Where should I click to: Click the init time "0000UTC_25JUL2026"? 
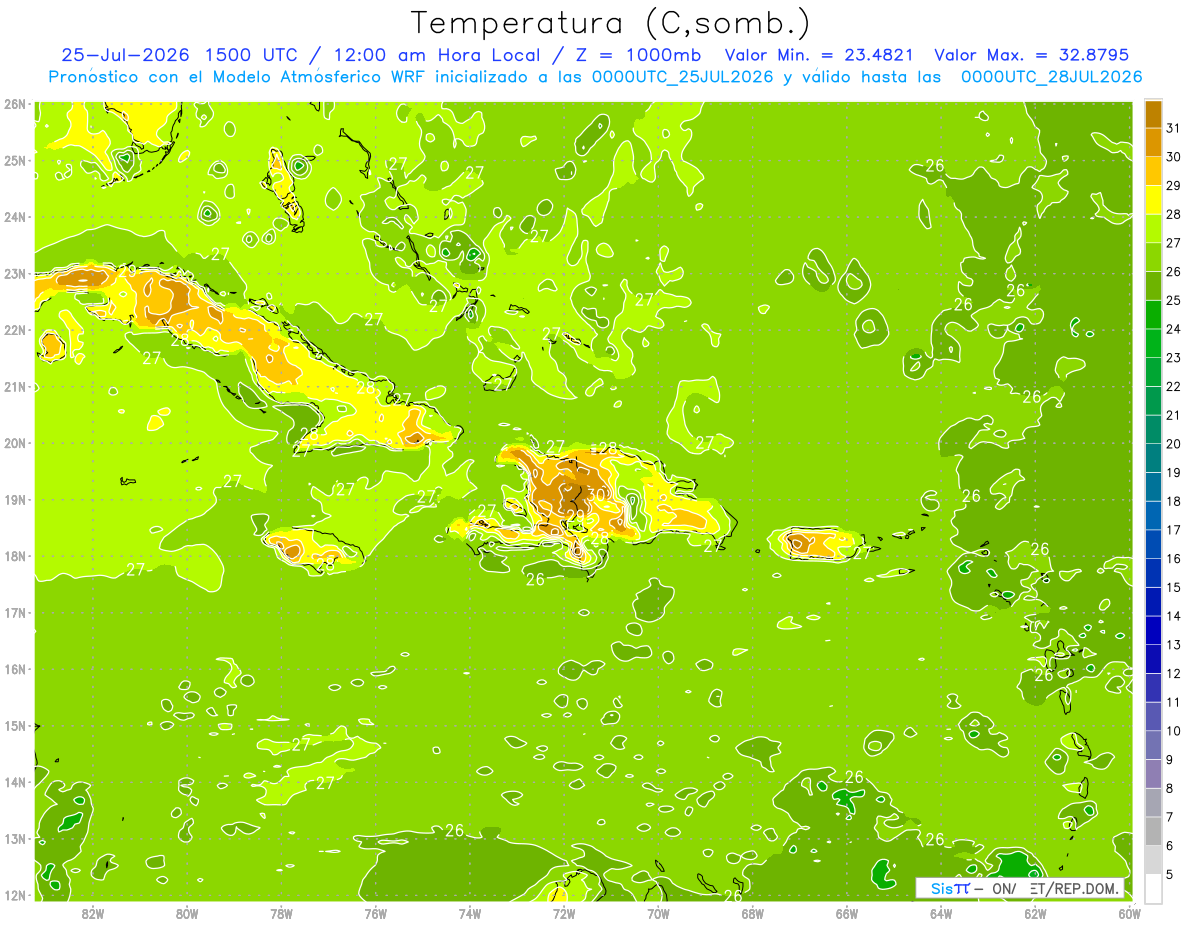point(683,77)
